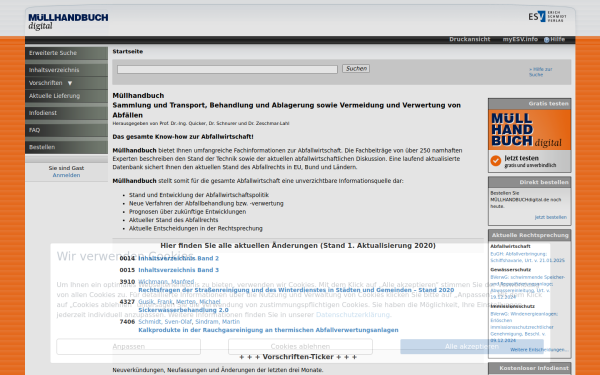Open EuGH Abfallverbringung ruling link

(527, 257)
